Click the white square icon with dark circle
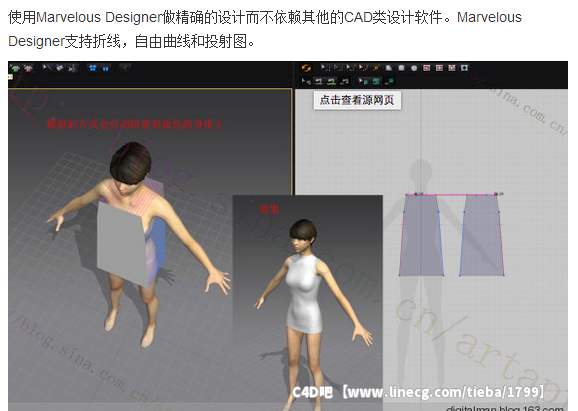The width and height of the screenshot is (578, 411). pos(464,68)
